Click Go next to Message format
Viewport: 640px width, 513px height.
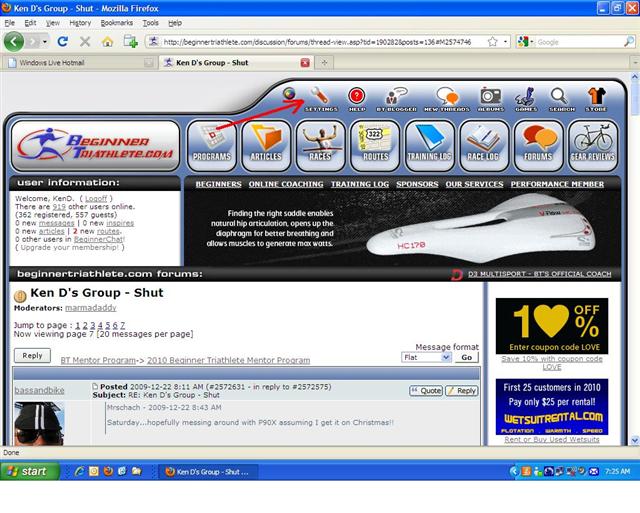tap(467, 358)
